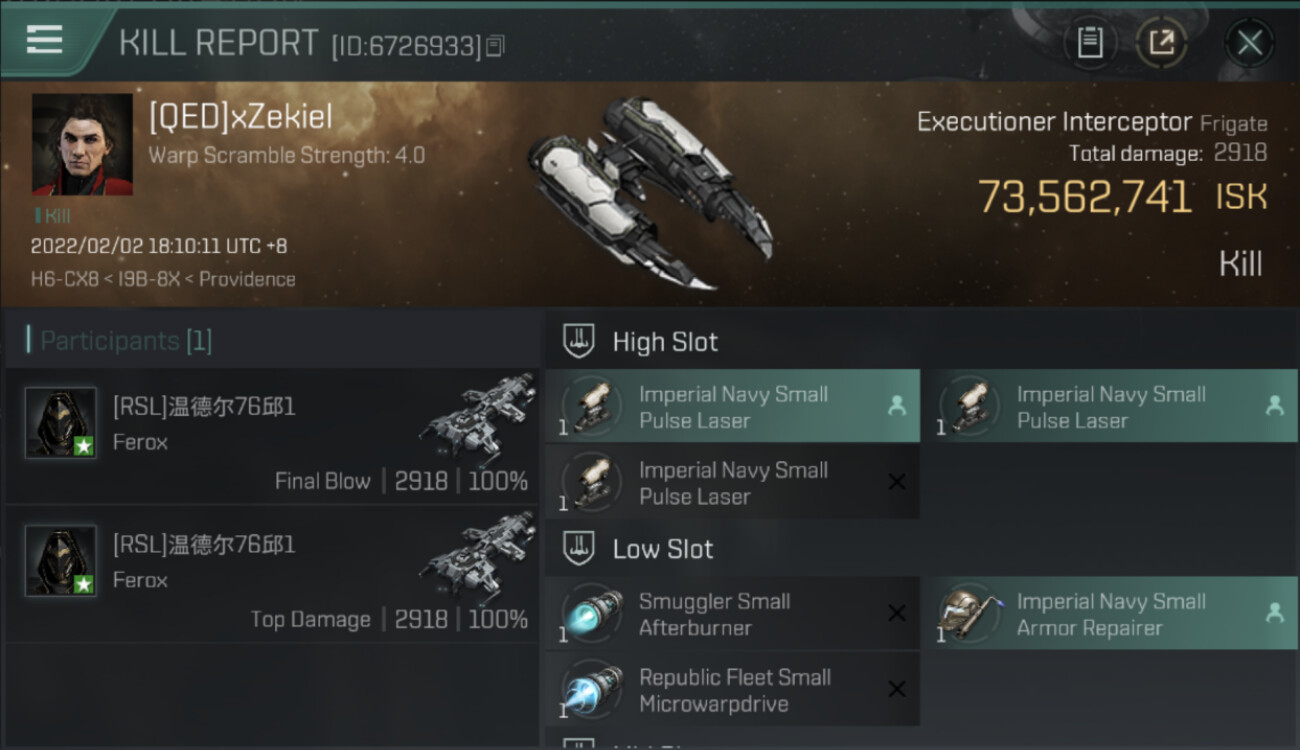The image size is (1300, 750).
Task: Open Top Damage participant Ferox entry
Action: pyautogui.click(x=272, y=573)
